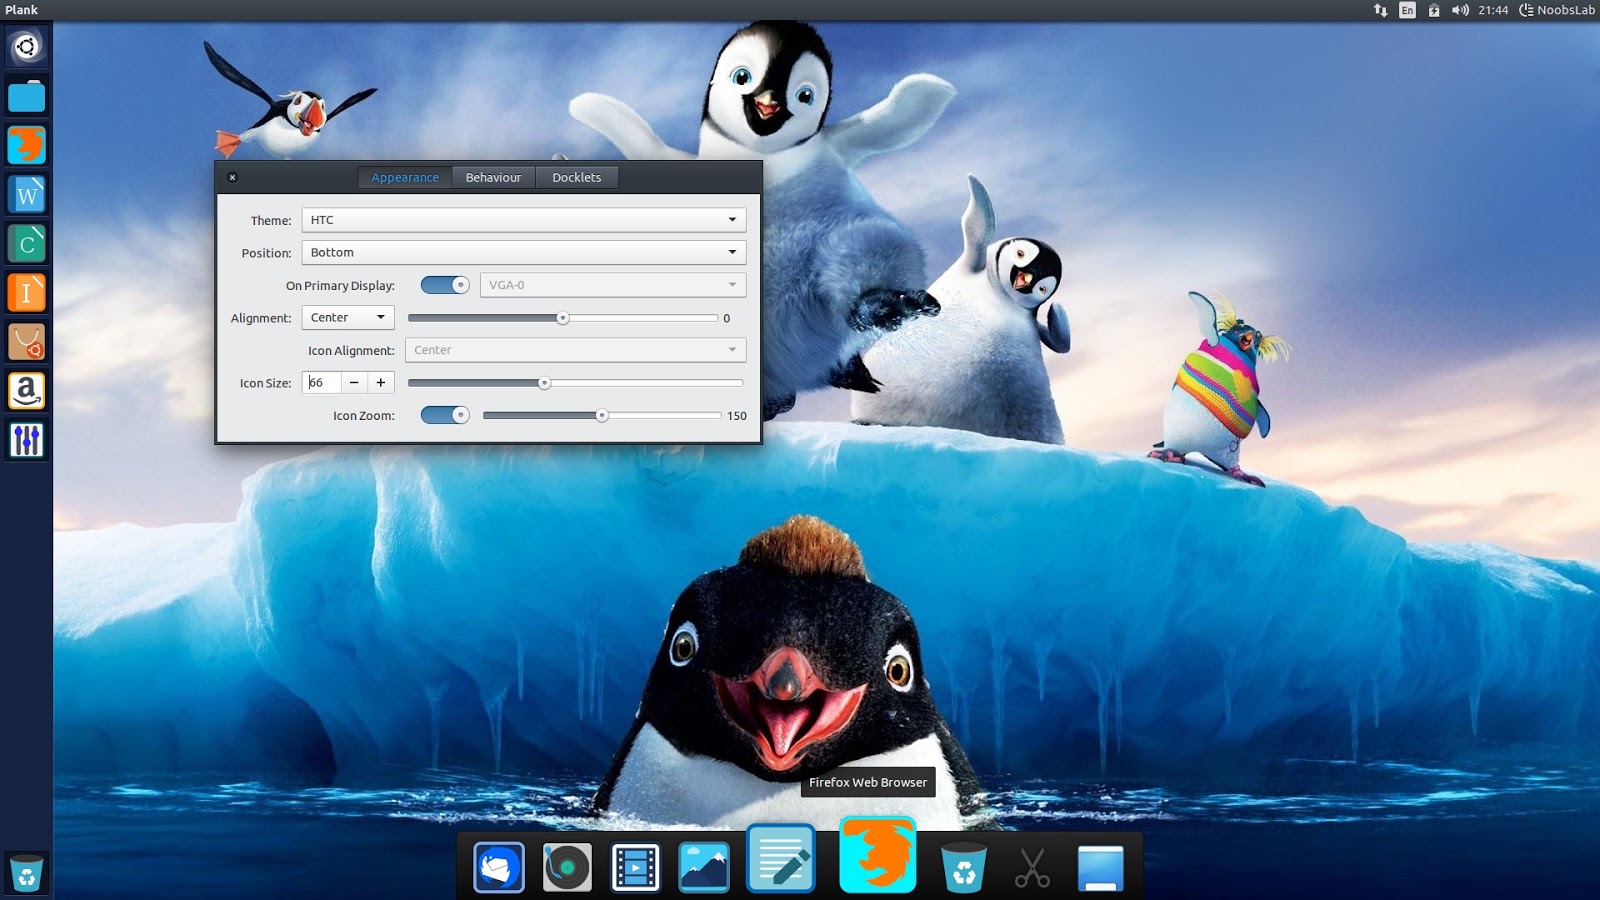1600x900 pixels.
Task: Open the Theme dropdown showing HTC
Action: pos(523,219)
